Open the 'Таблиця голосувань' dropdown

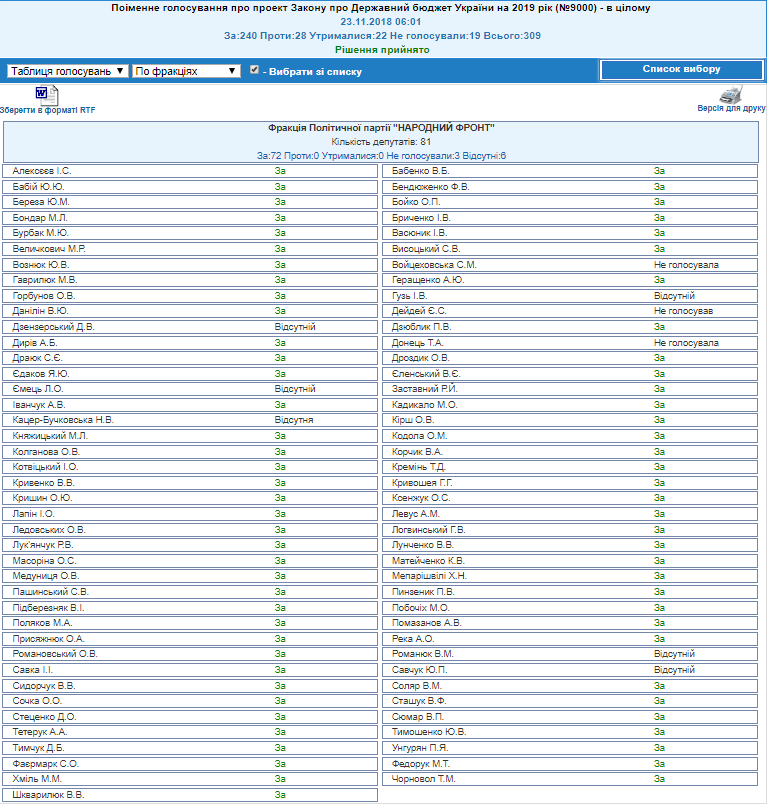point(67,72)
